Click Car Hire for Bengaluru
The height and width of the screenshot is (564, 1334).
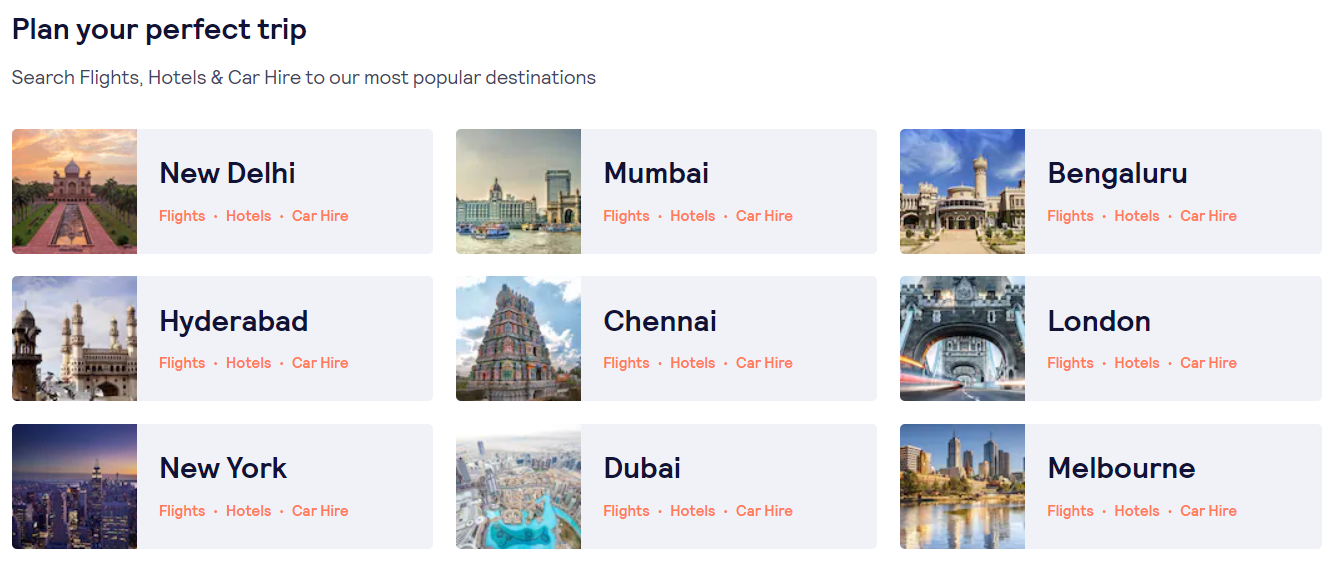point(1208,216)
